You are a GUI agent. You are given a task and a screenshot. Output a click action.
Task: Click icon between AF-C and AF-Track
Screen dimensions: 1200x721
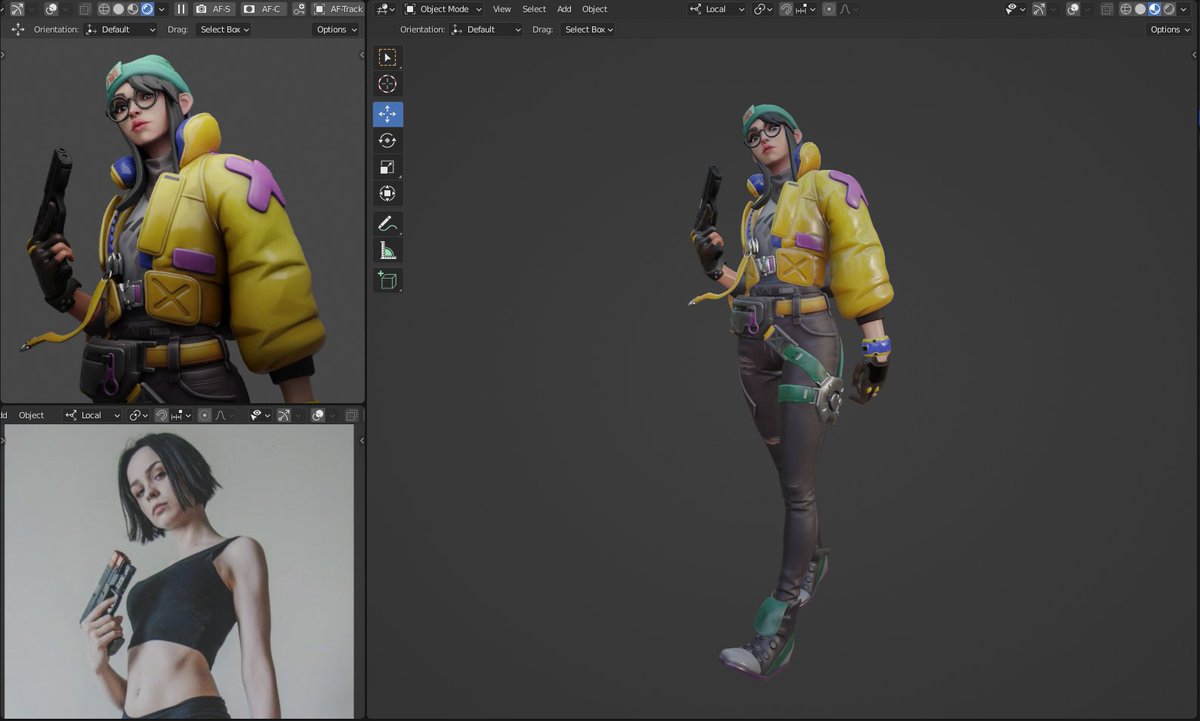tap(298, 9)
